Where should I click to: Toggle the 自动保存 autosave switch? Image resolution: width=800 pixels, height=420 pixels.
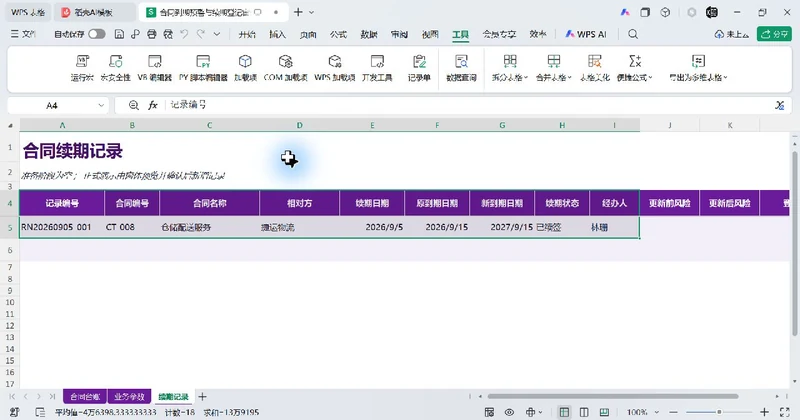tap(96, 34)
